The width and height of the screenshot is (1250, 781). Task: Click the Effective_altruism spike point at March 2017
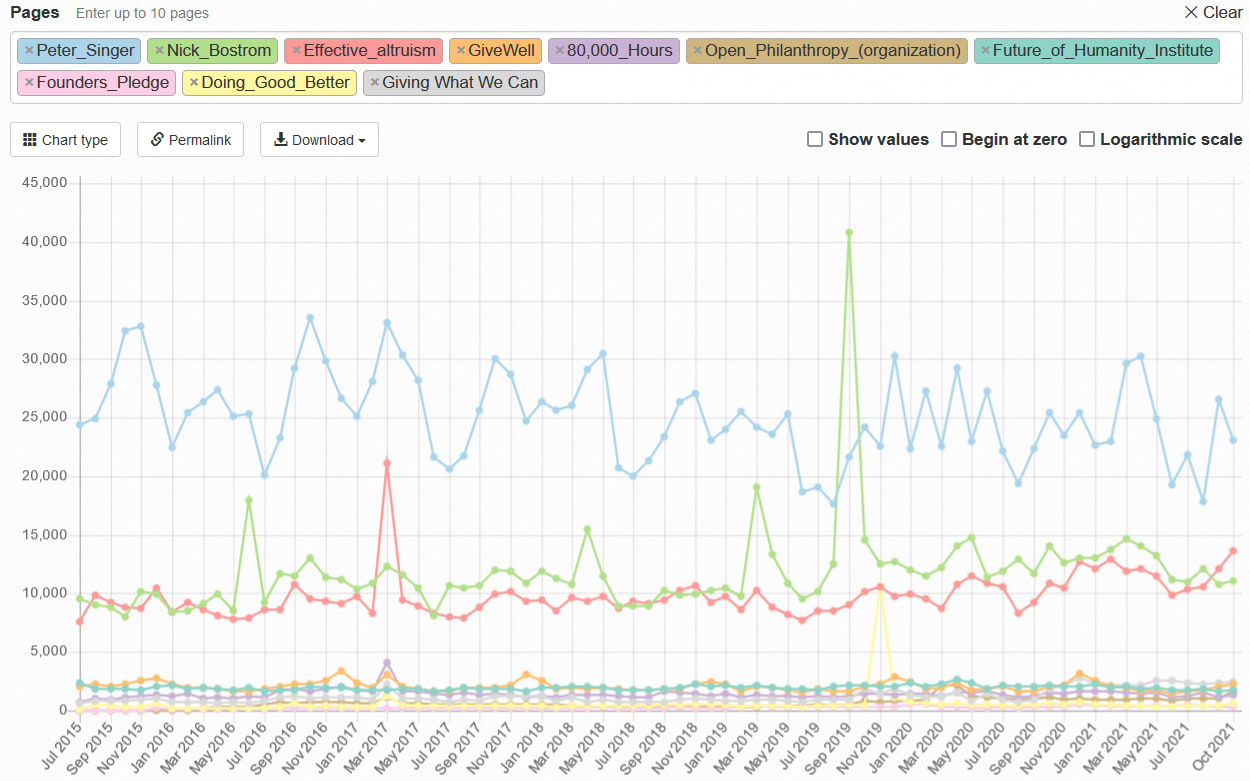(x=387, y=463)
